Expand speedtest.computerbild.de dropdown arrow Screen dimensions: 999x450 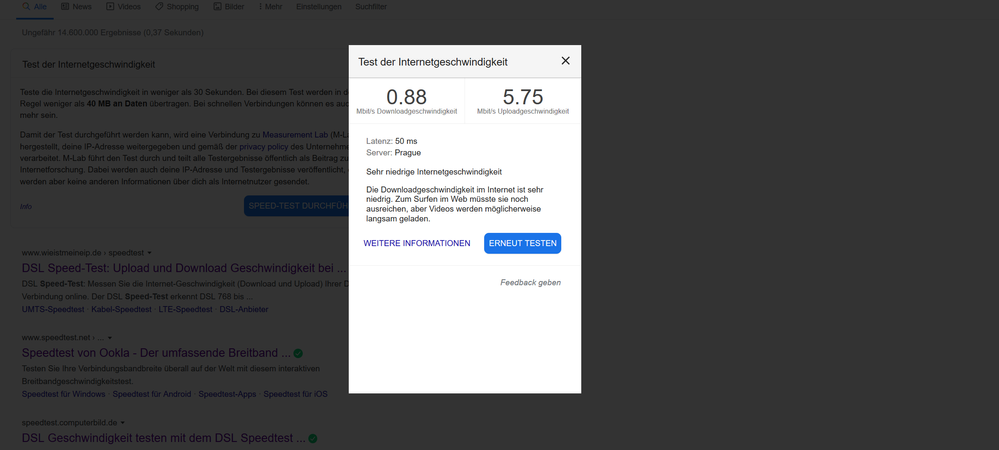pyautogui.click(x=122, y=423)
